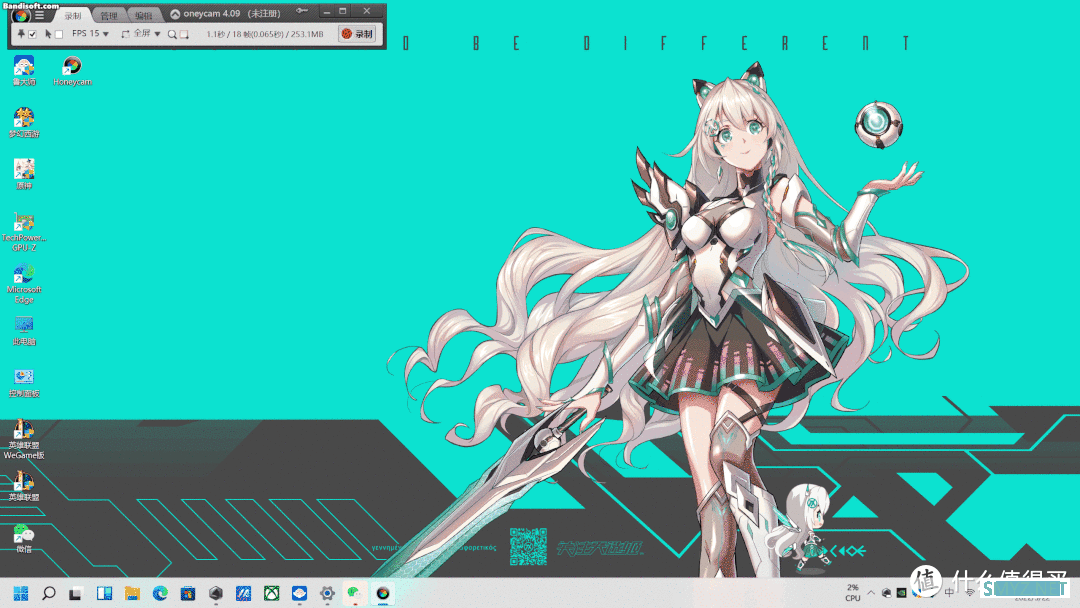1080x608 pixels.
Task: Open the Xbox app in the taskbar
Action: point(271,593)
